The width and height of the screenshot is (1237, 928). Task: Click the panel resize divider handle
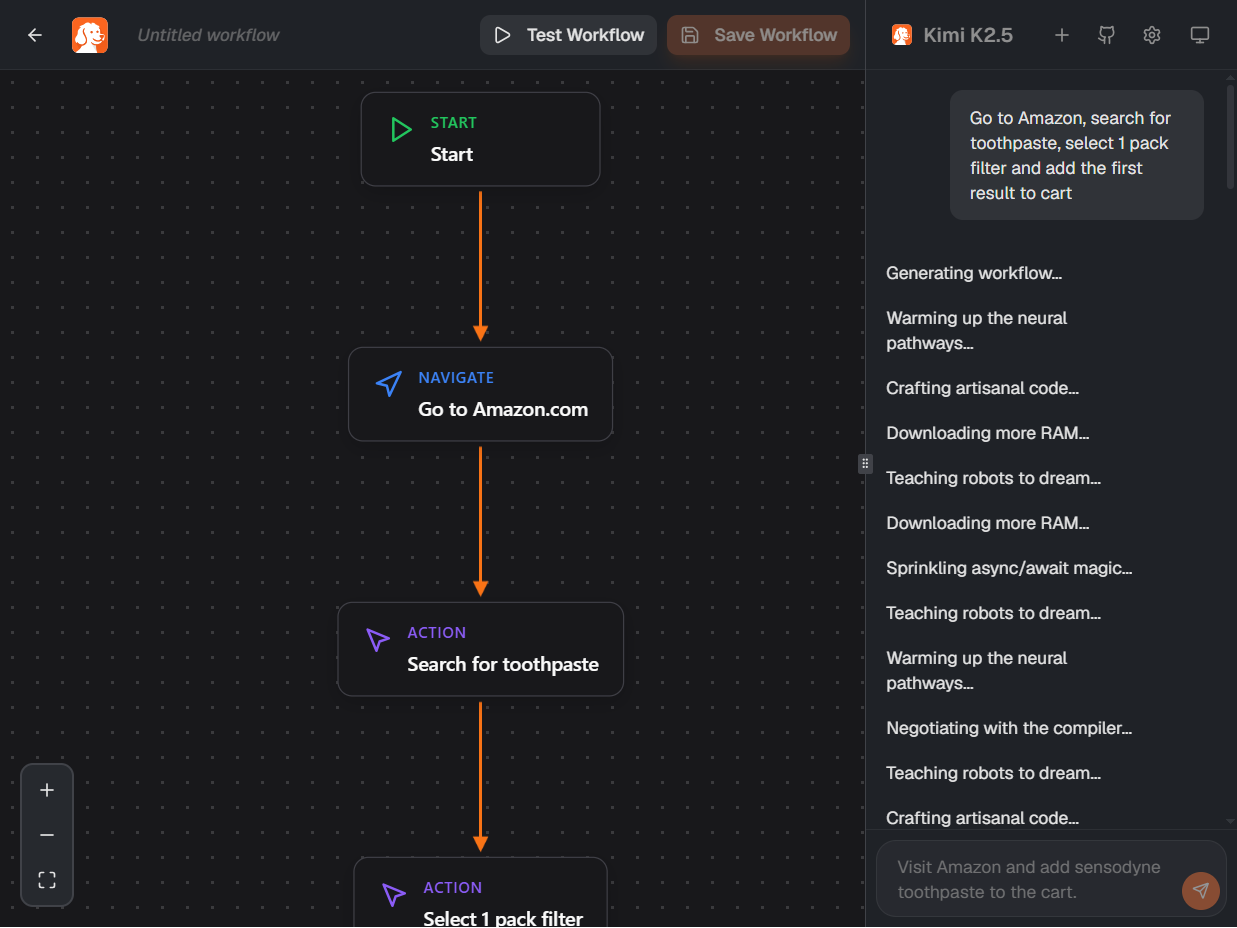tap(865, 463)
